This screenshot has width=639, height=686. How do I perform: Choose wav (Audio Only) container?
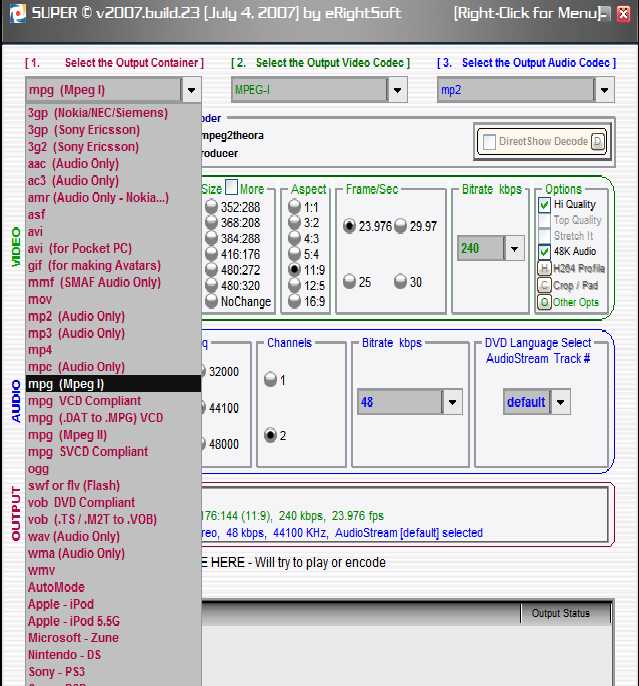coord(113,536)
